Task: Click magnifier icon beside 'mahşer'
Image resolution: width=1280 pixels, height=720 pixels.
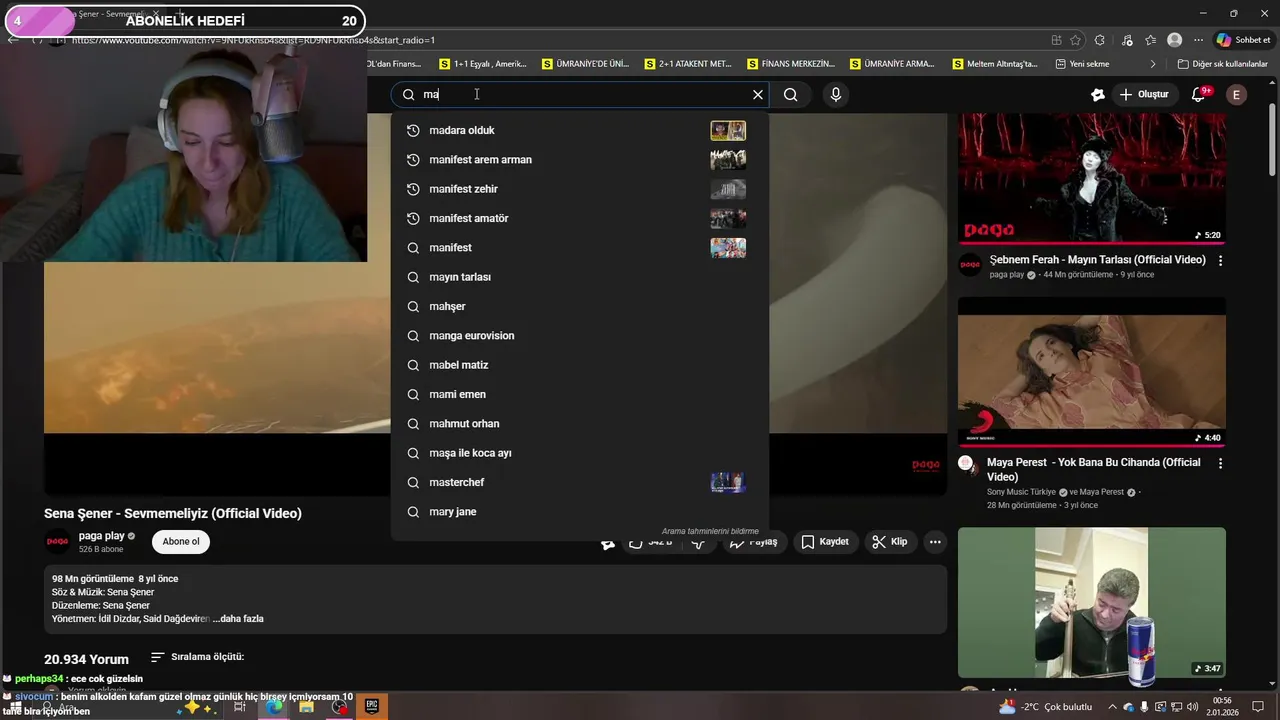Action: pyautogui.click(x=412, y=307)
